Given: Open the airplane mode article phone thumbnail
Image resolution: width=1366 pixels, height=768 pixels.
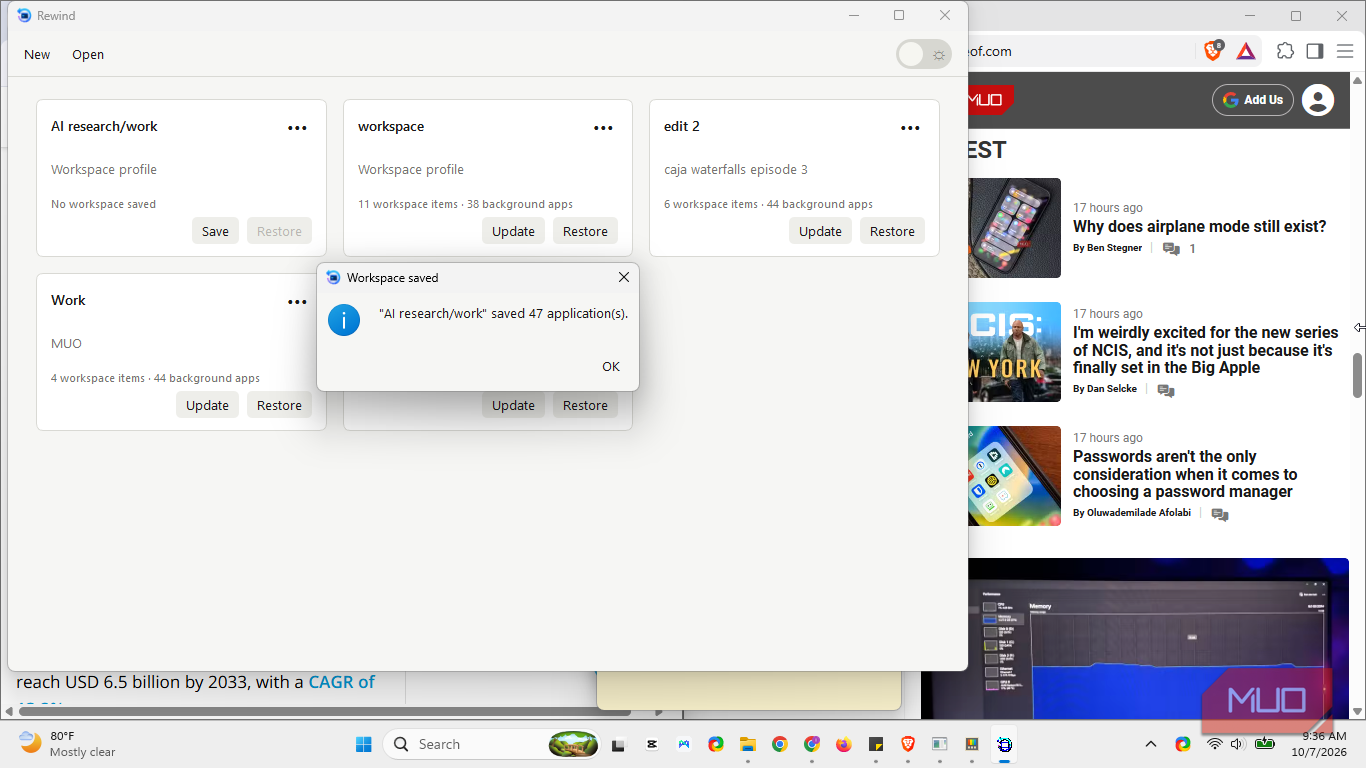Looking at the screenshot, I should click(x=1014, y=228).
